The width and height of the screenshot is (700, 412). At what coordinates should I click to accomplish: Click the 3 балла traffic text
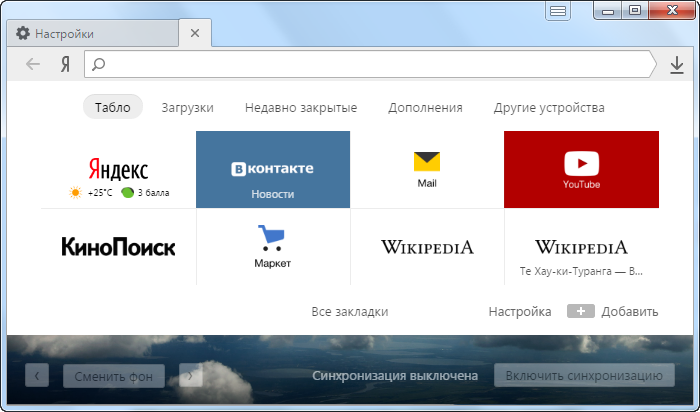point(153,193)
